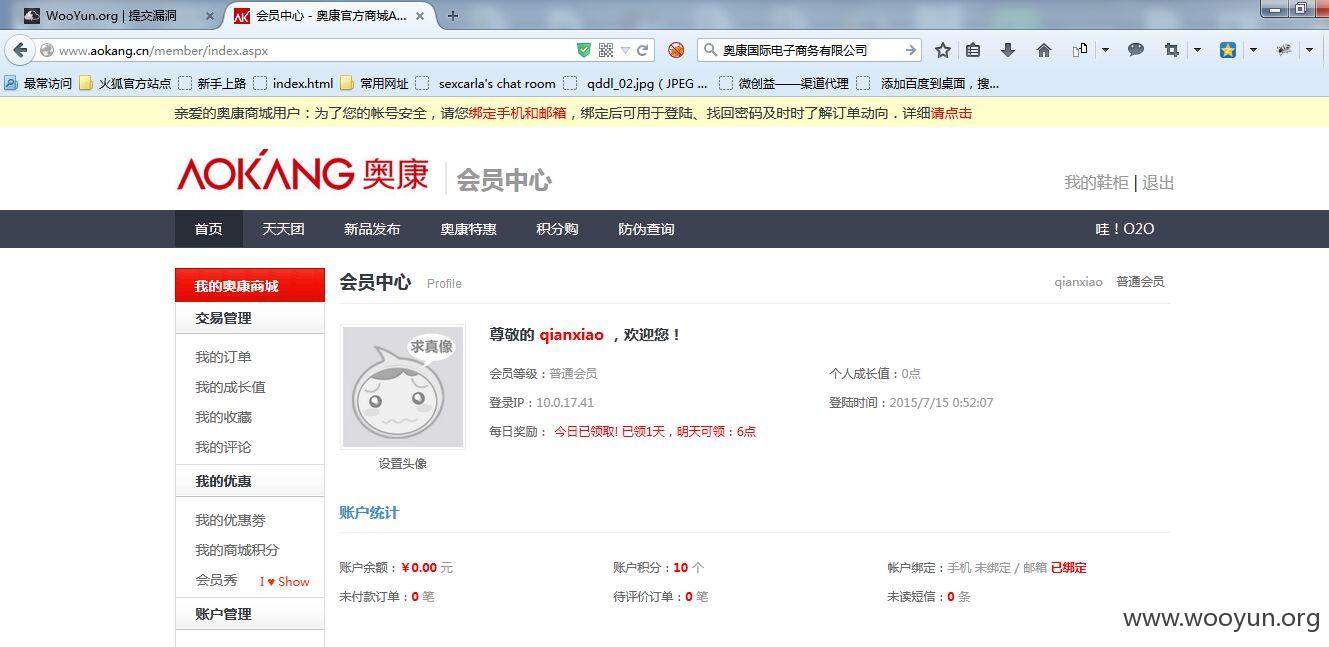The width and height of the screenshot is (1329, 647).
Task: Open dropdown beside blue star extension icon
Action: tap(1253, 50)
